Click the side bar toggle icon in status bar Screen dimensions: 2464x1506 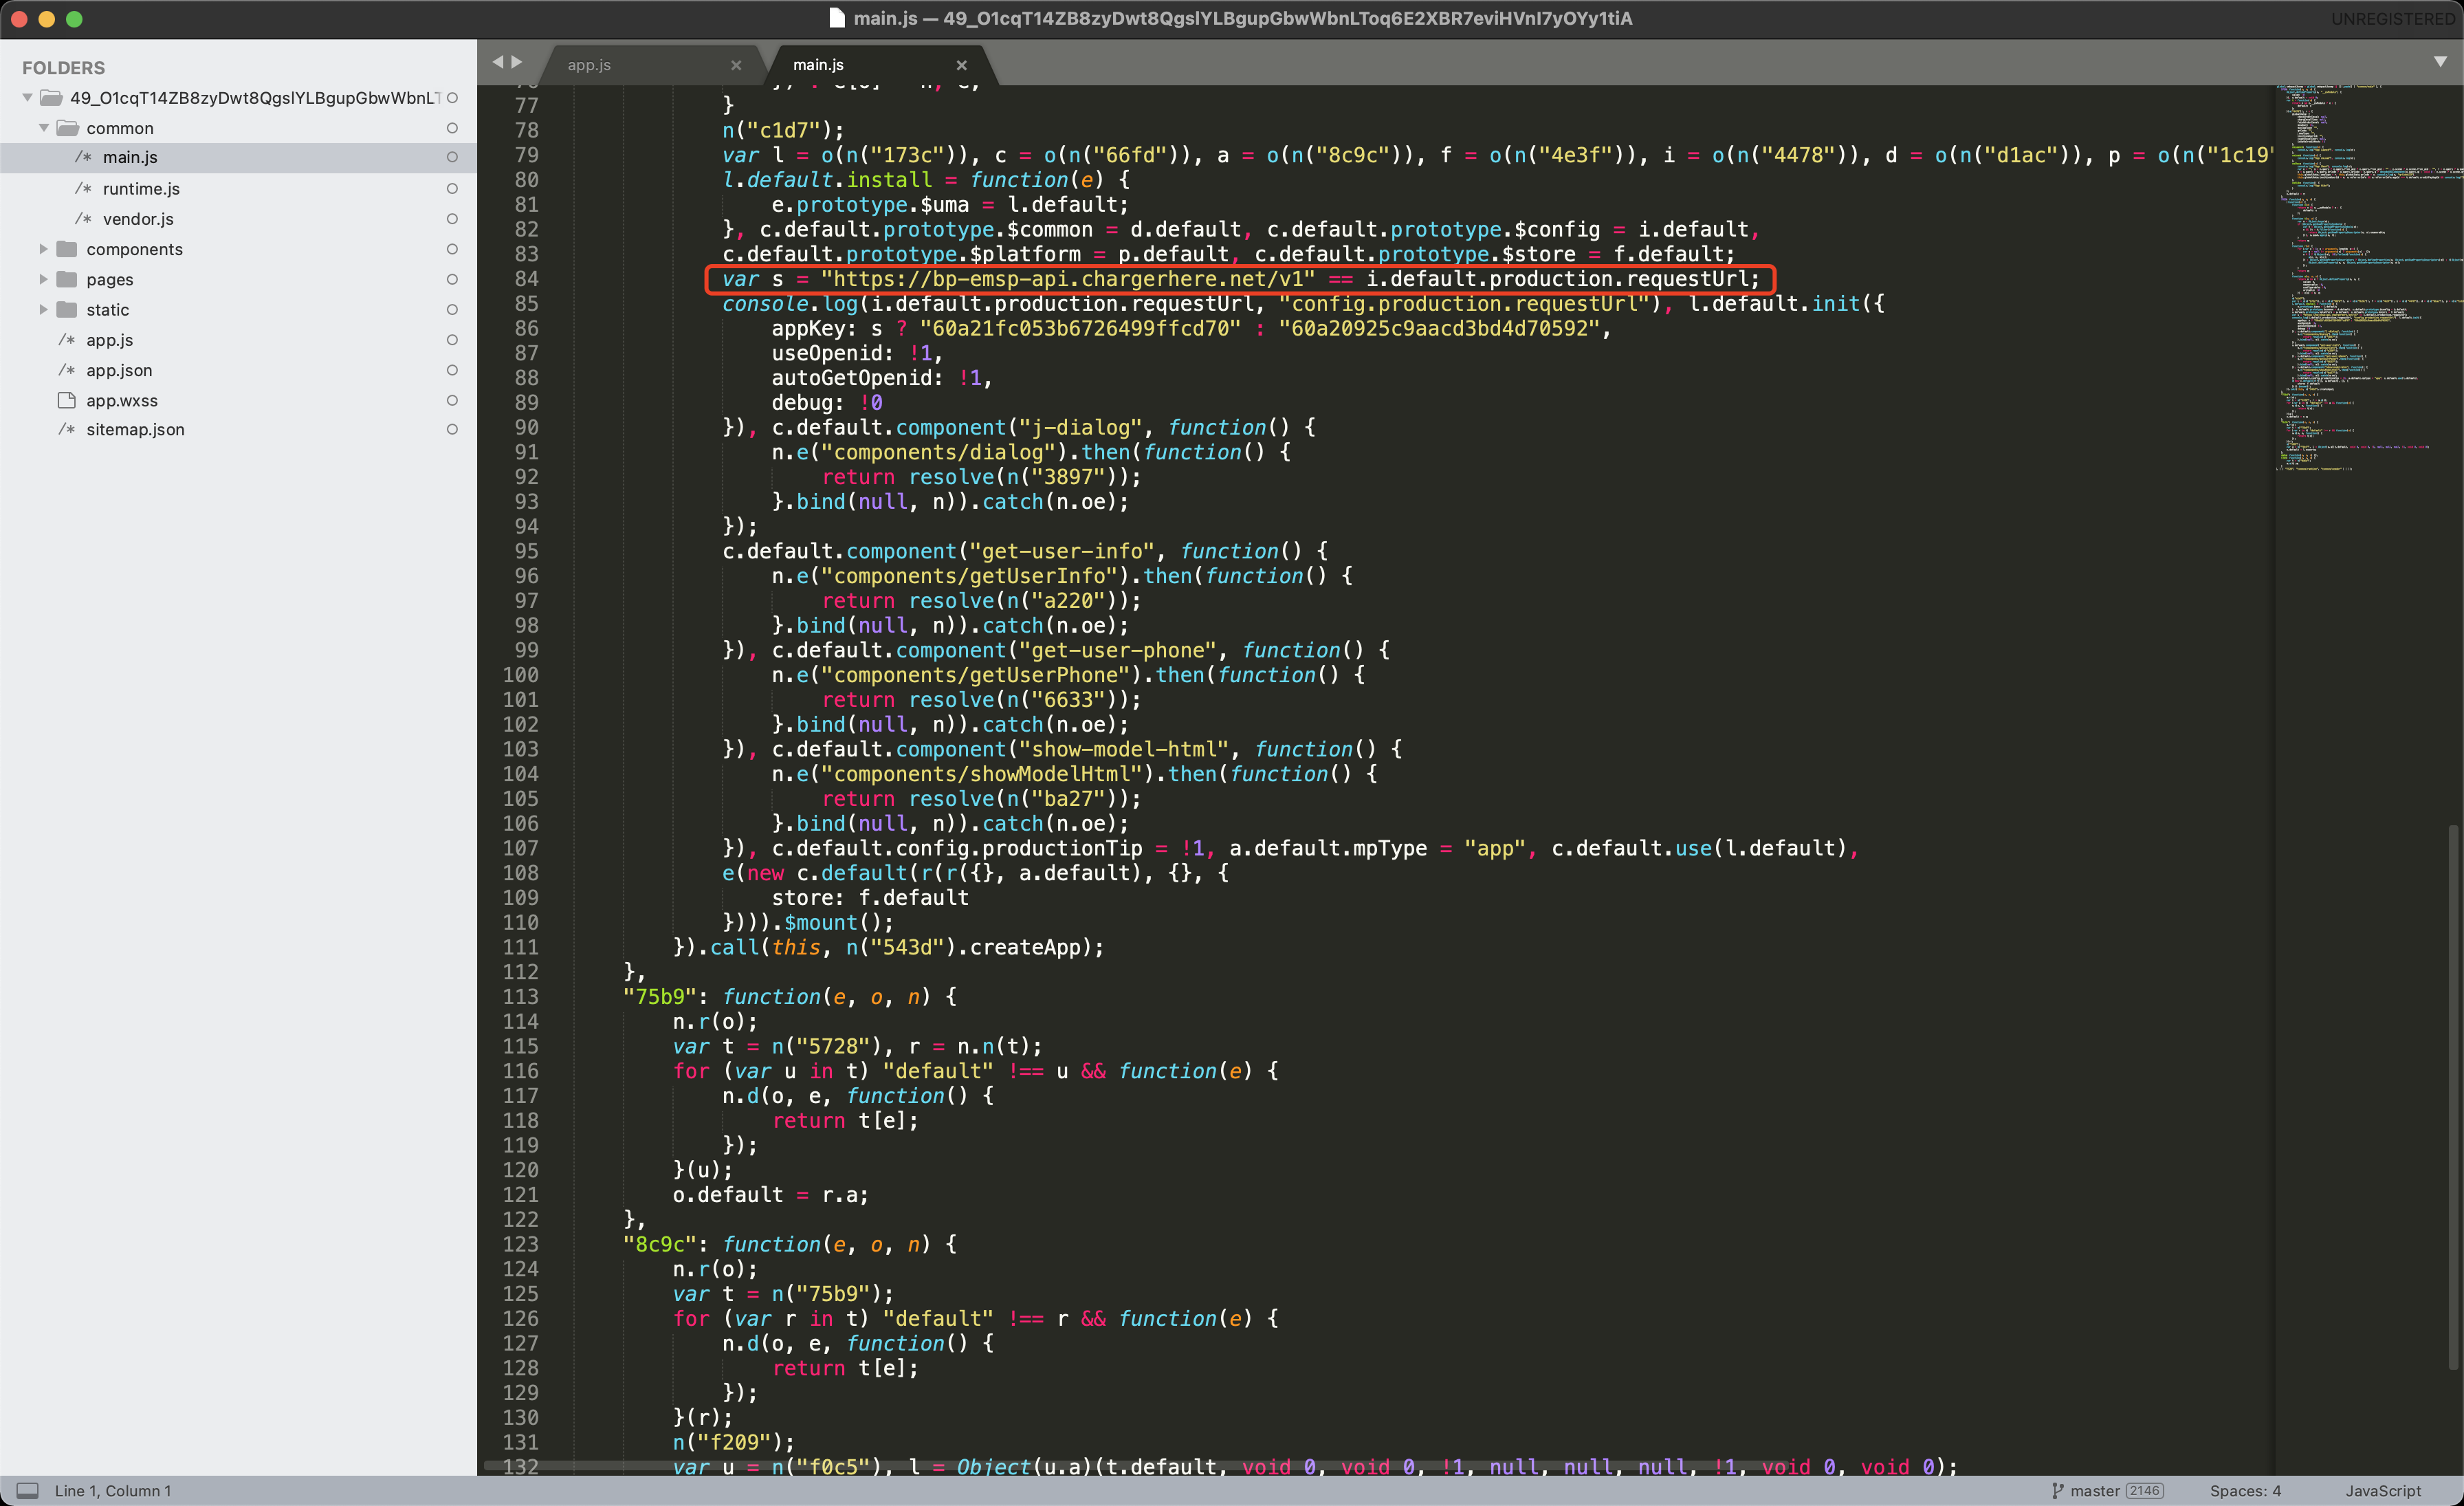pos(28,1490)
